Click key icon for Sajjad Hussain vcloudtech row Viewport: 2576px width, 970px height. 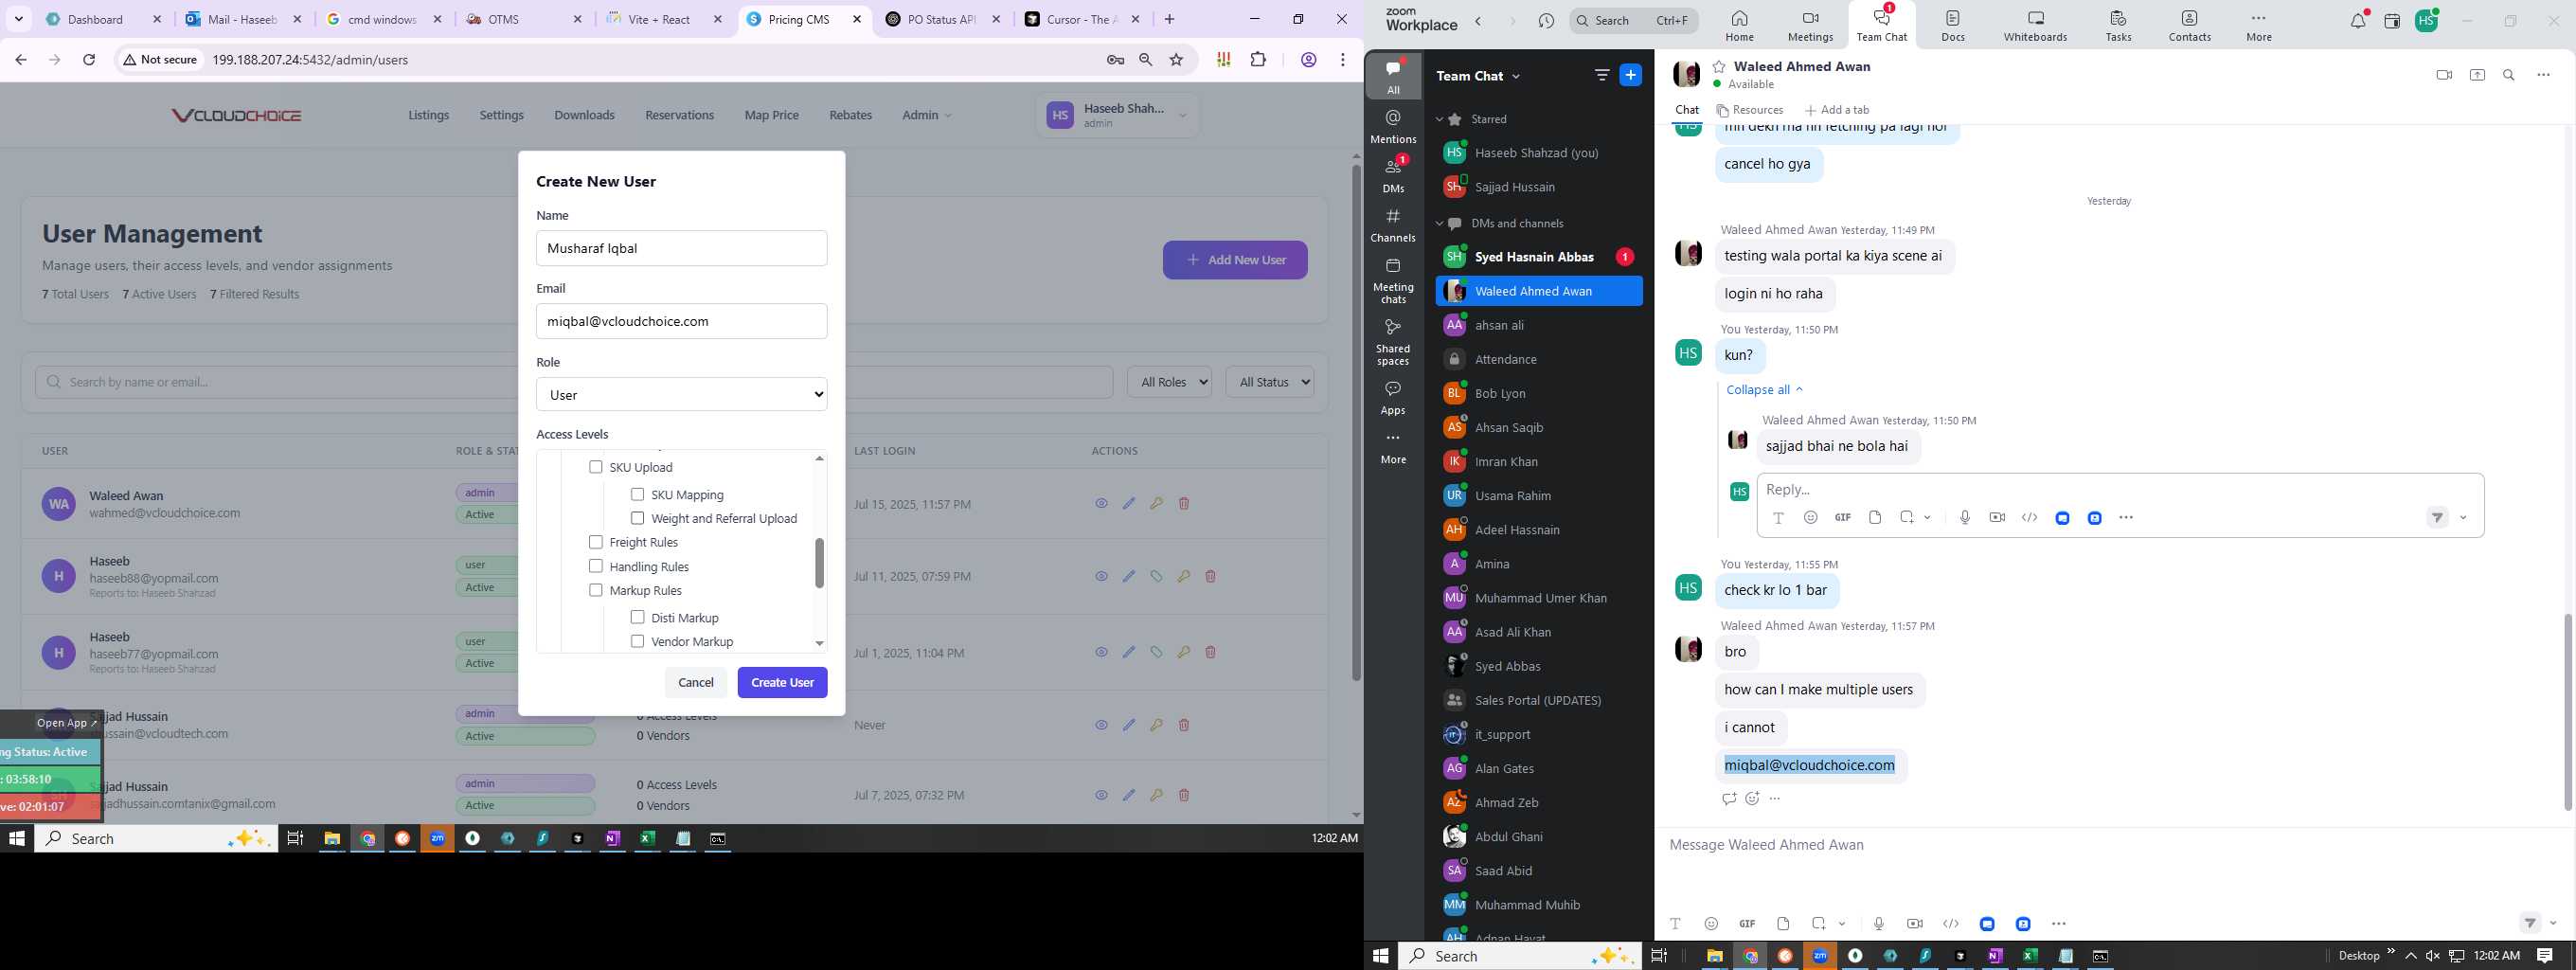pyautogui.click(x=1156, y=725)
